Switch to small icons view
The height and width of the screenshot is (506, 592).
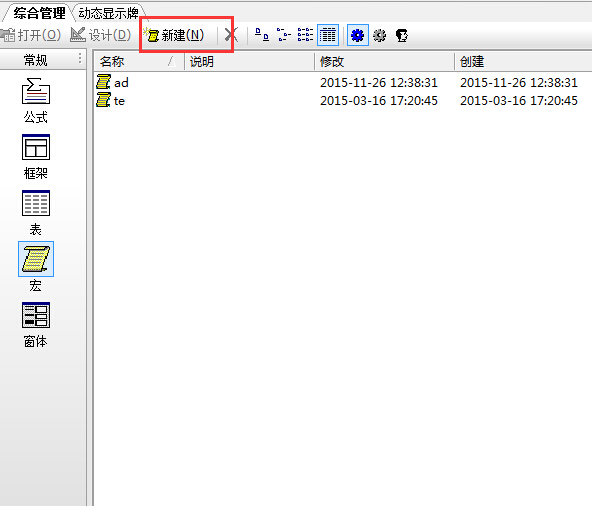283,35
